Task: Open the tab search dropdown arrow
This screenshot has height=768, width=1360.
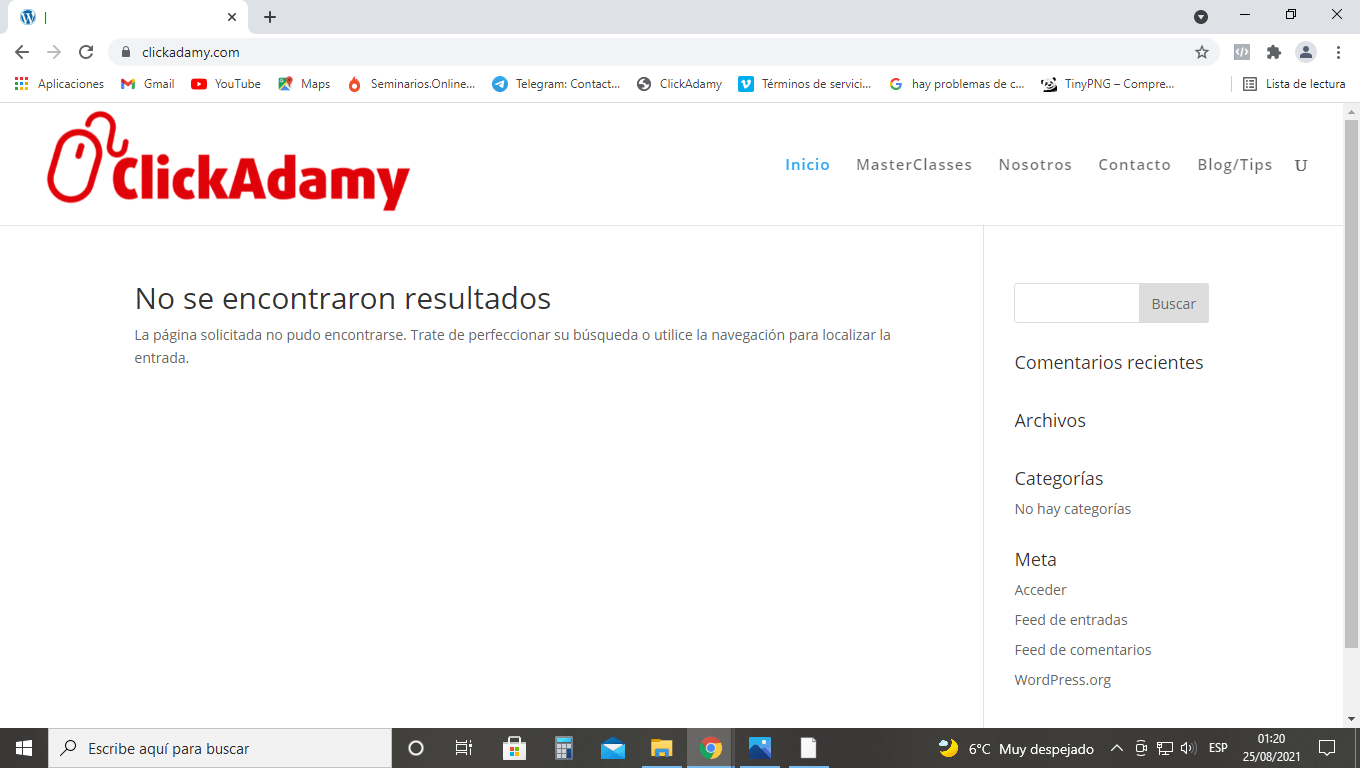Action: (x=1201, y=17)
